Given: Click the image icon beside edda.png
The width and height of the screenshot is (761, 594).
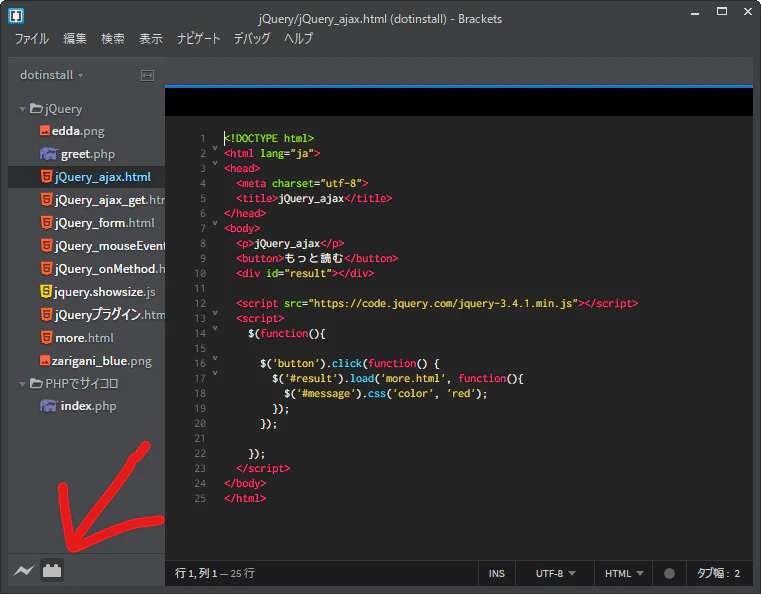Looking at the screenshot, I should pos(45,131).
